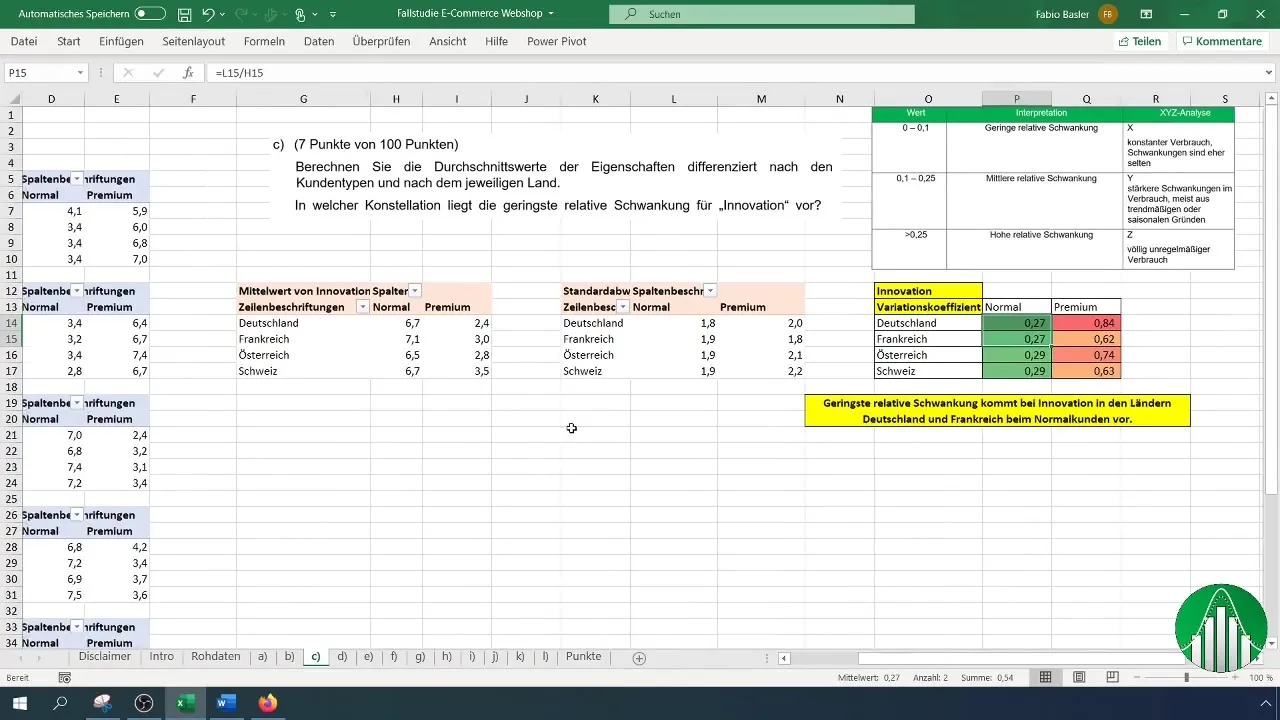This screenshot has height=720, width=1280.
Task: Click the touch/mouse mode icon
Action: (300, 15)
